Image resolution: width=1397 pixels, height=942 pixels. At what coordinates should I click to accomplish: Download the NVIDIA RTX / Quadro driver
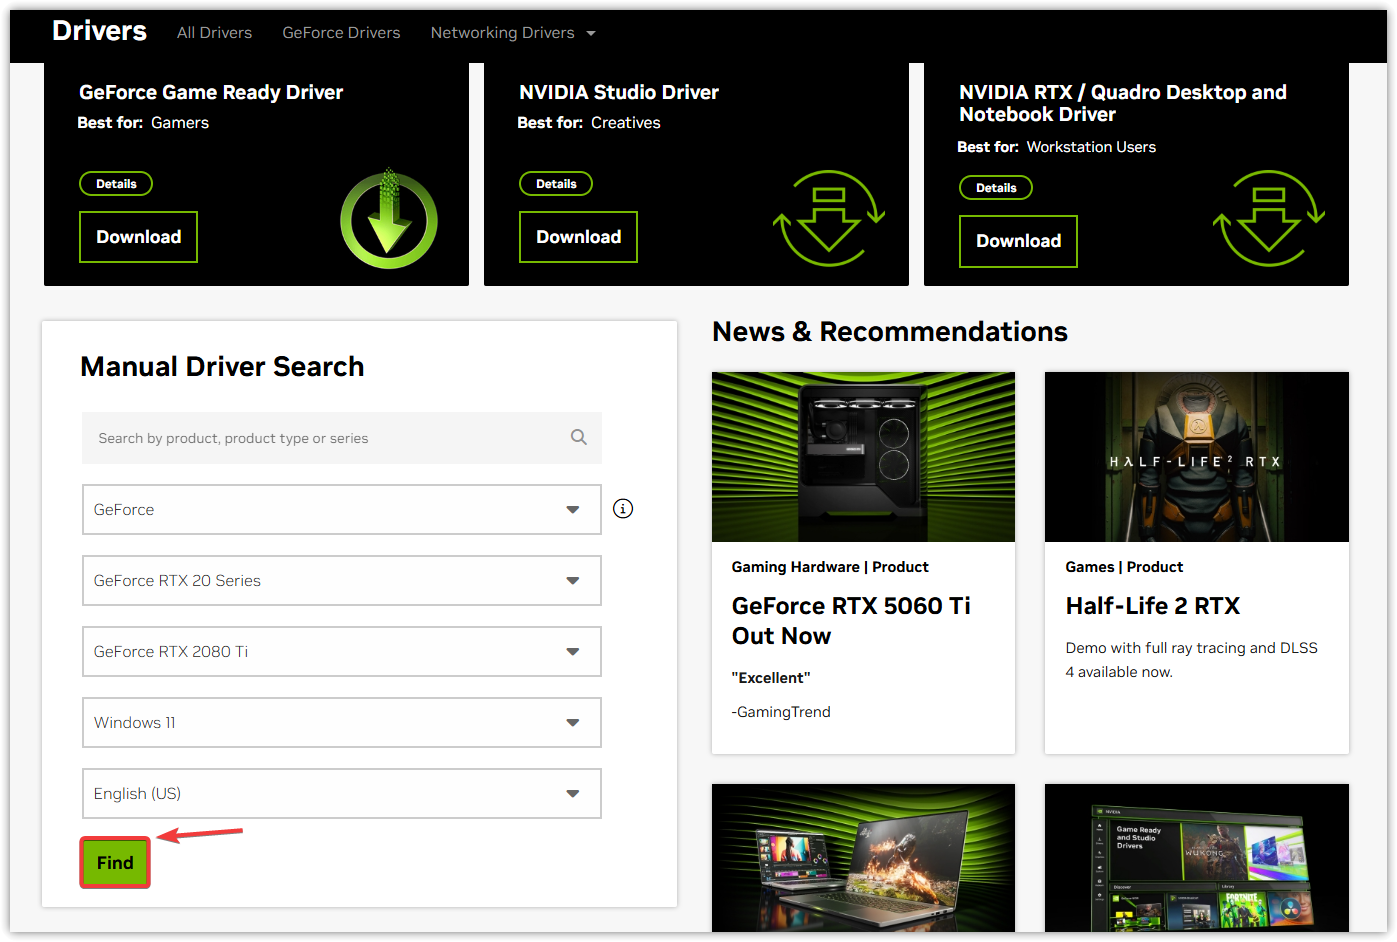(x=1018, y=241)
